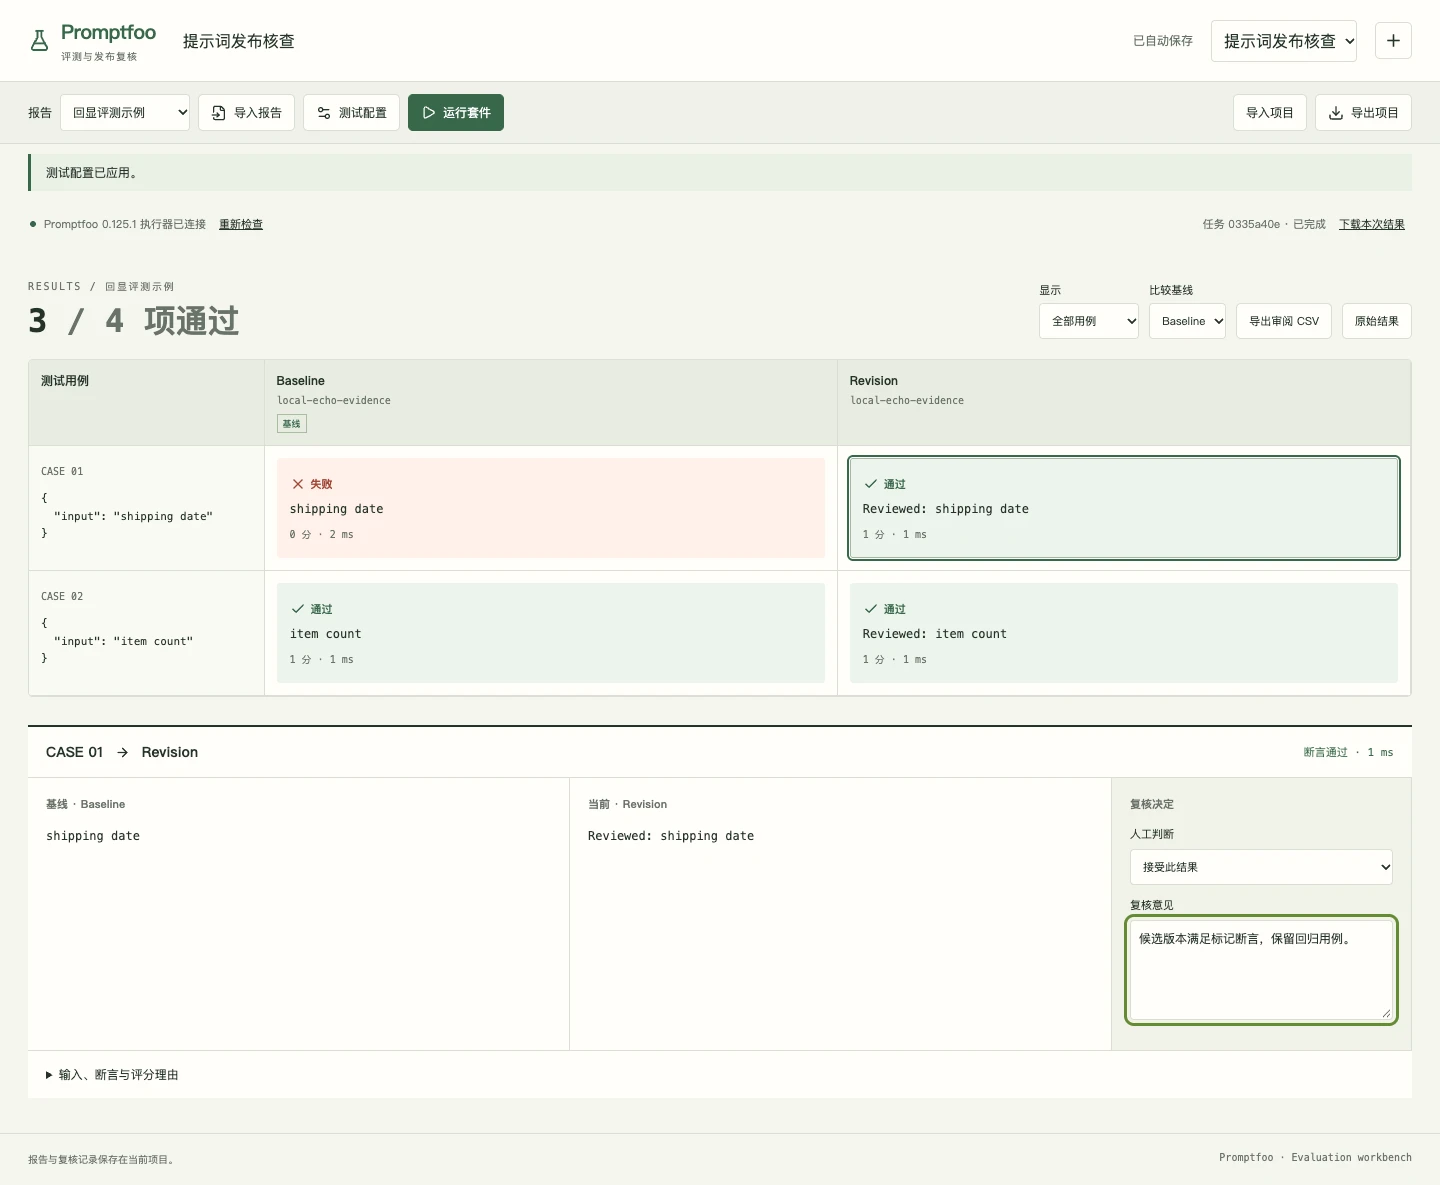Click the 已自动保存 status text

(x=1163, y=41)
